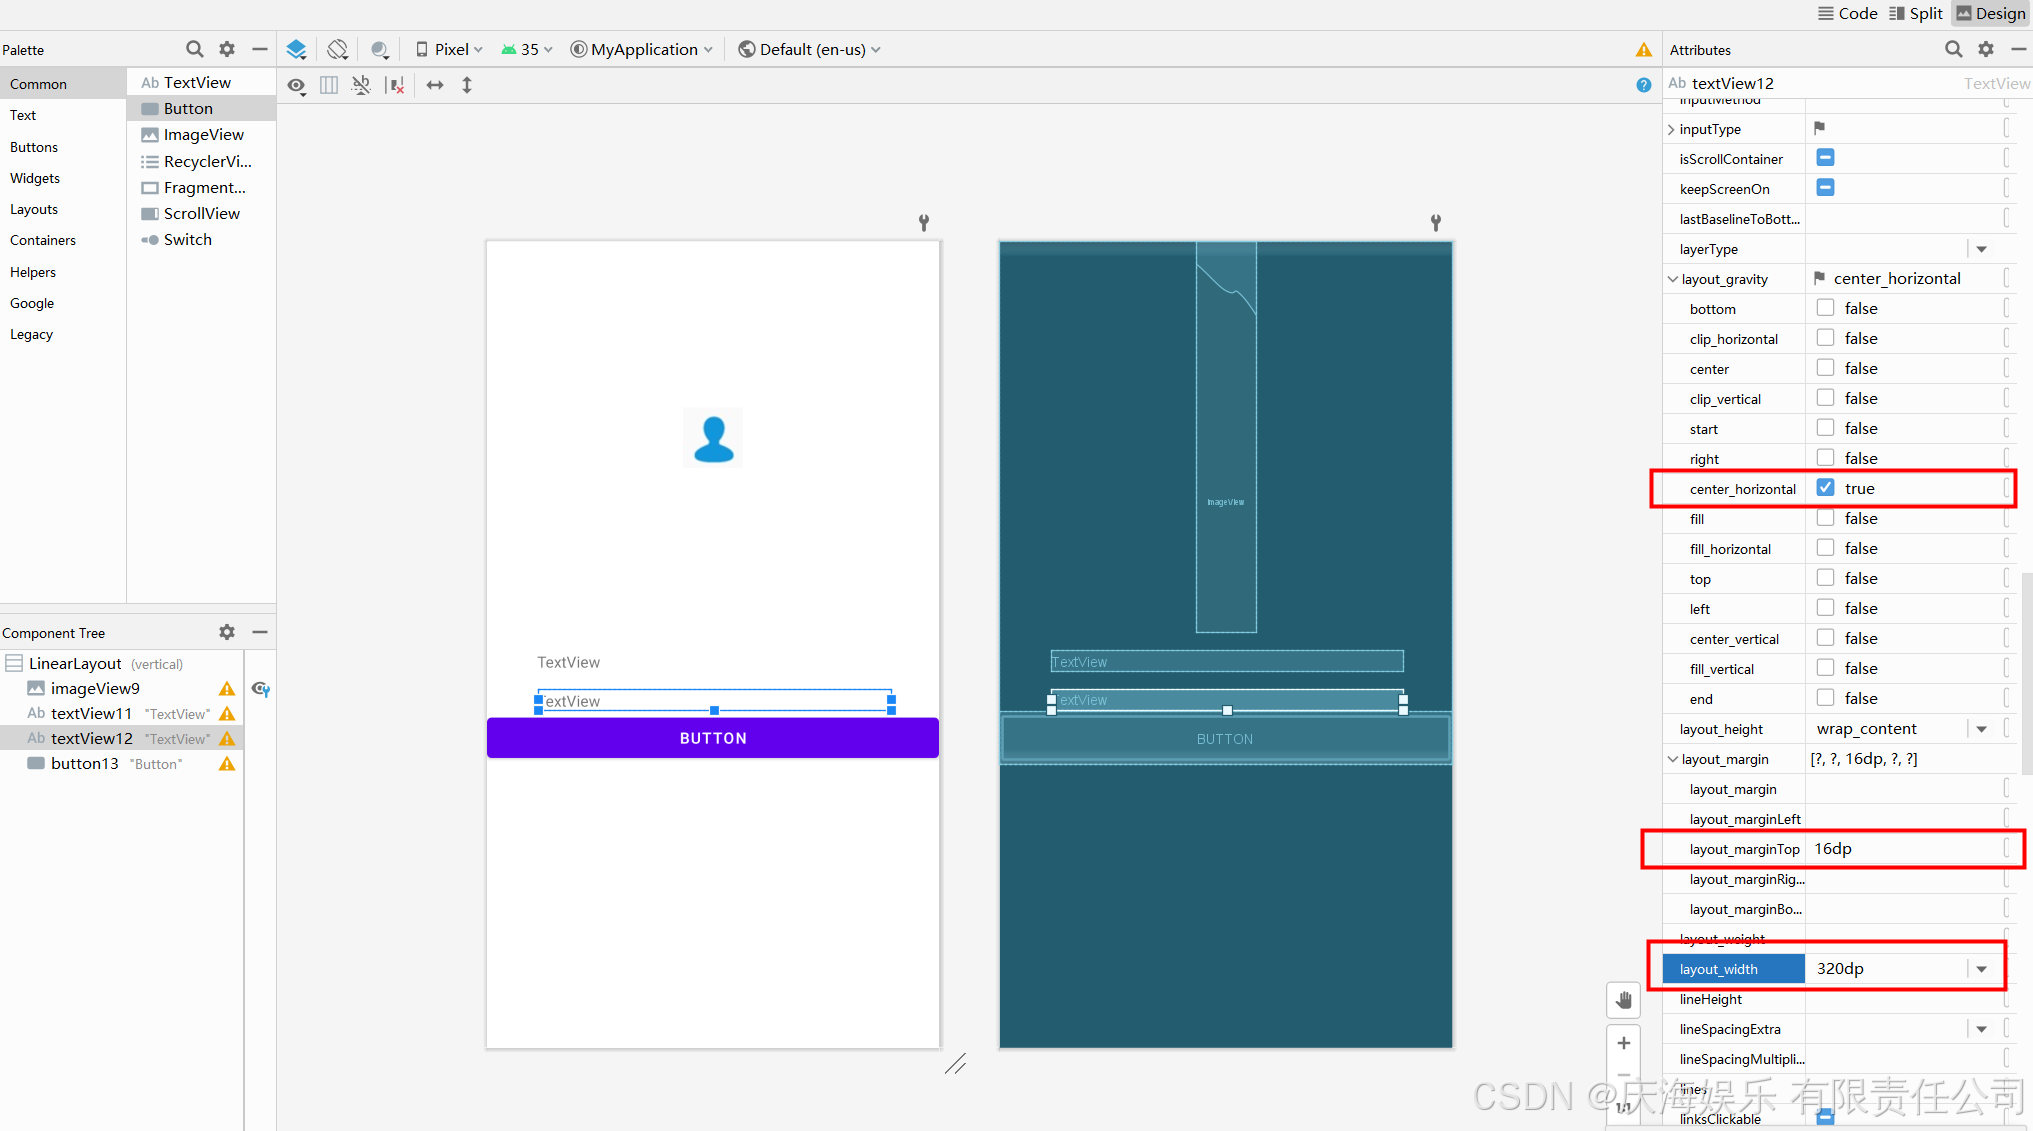Viewport: 2033px width, 1131px height.
Task: Click the orientation rotate icon in toolbar
Action: point(338,49)
